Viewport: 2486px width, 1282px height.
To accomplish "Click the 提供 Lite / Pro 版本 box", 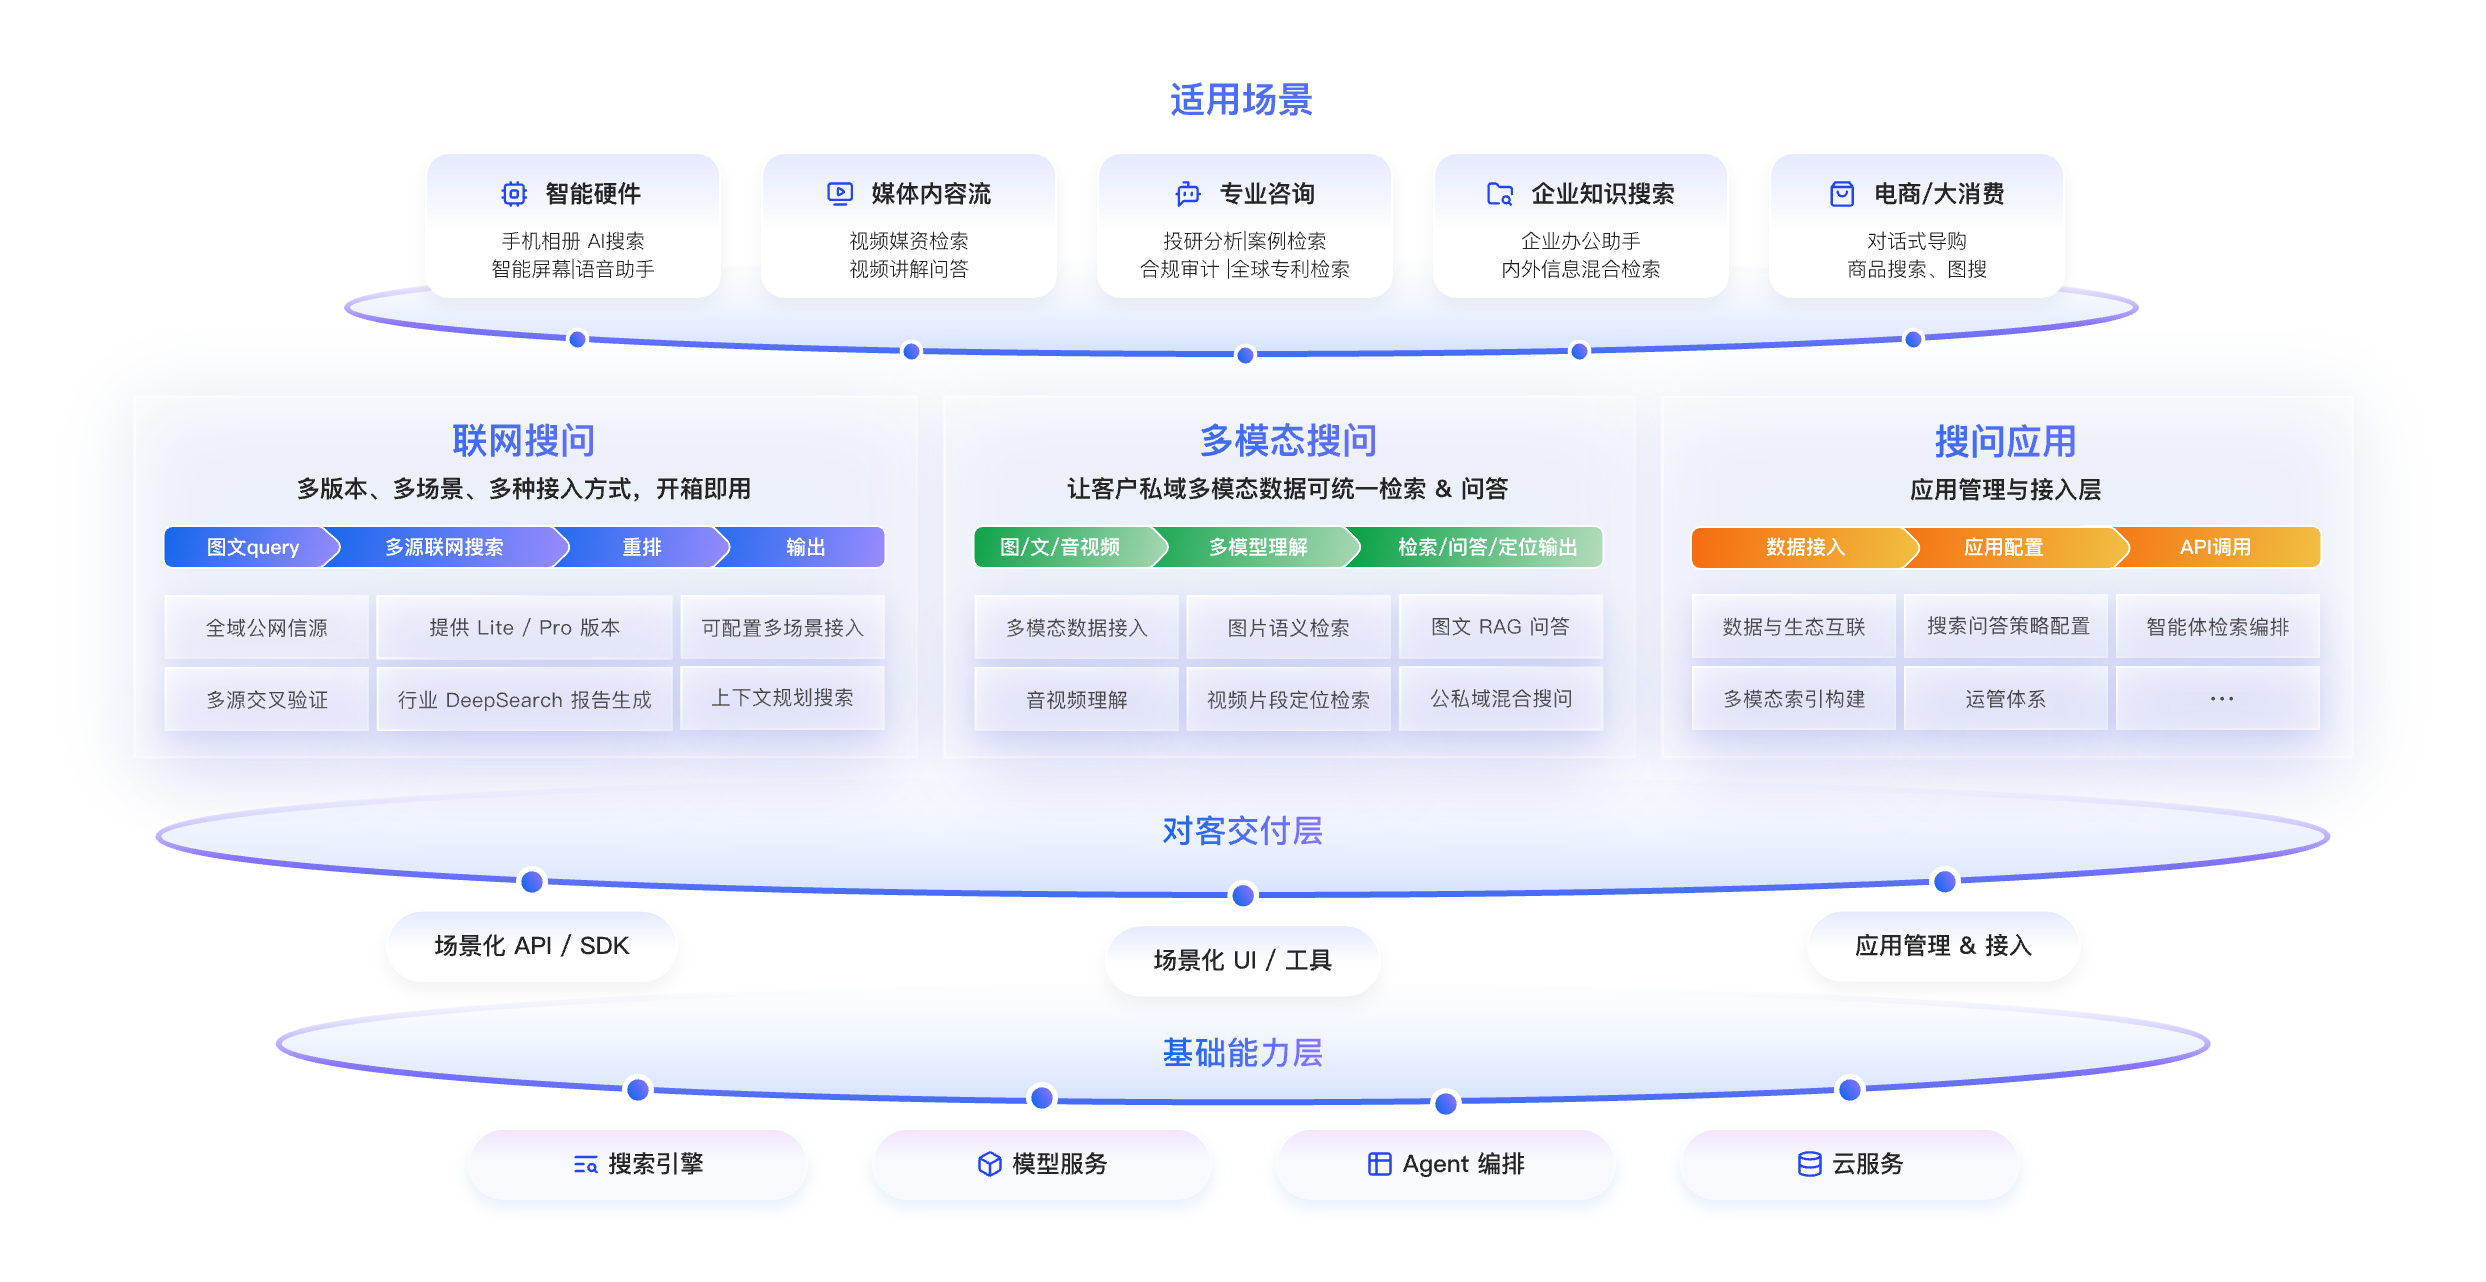I will click(x=525, y=628).
